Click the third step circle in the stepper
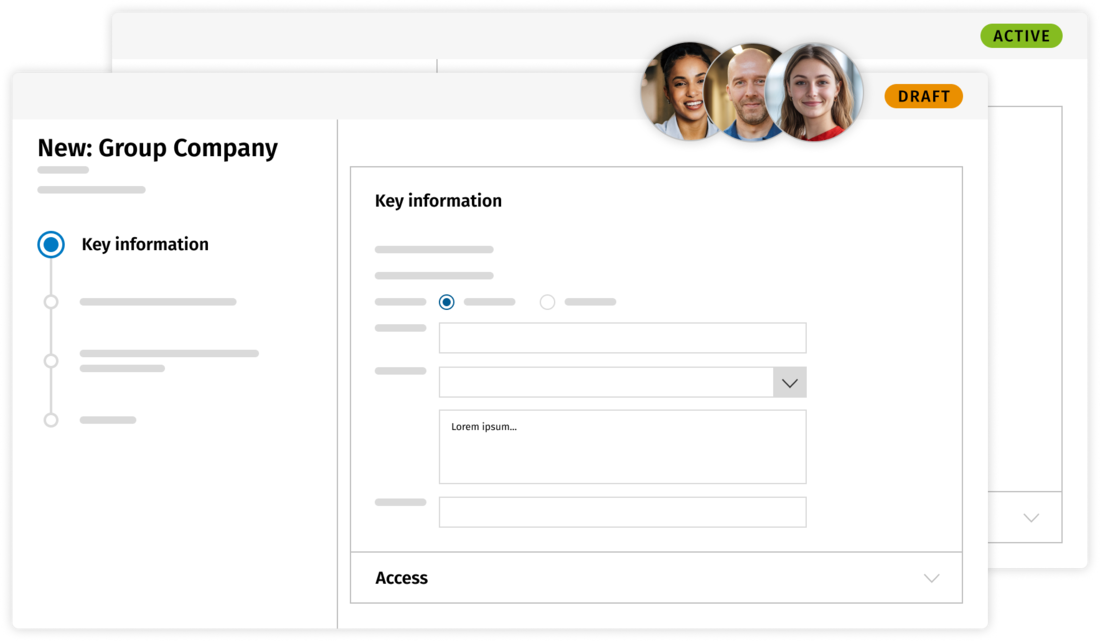The image size is (1100, 641). click(51, 361)
